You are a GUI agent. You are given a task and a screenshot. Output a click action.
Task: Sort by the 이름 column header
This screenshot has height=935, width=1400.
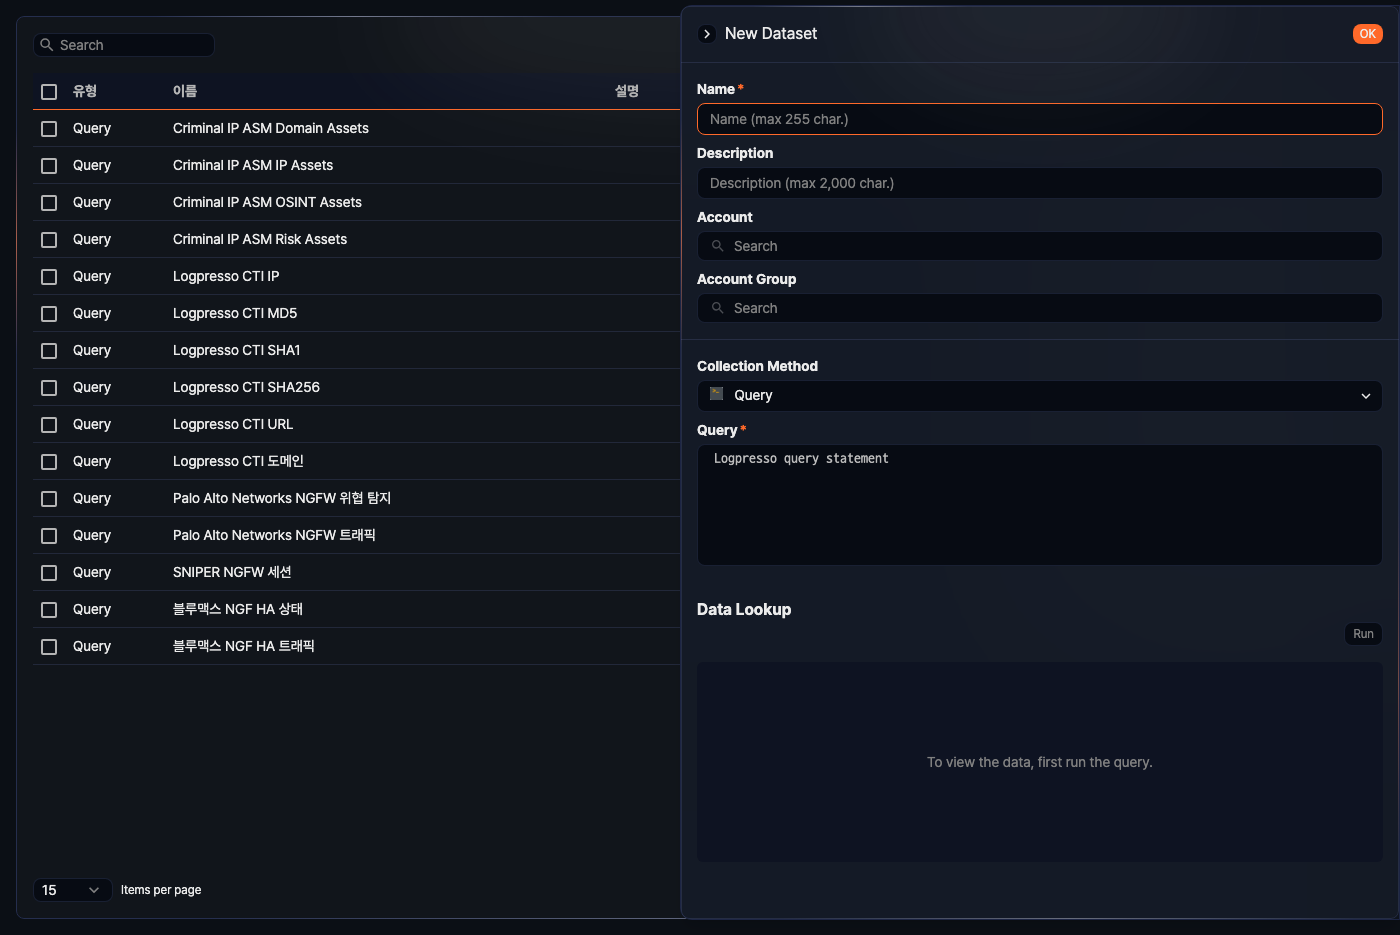[x=185, y=91]
